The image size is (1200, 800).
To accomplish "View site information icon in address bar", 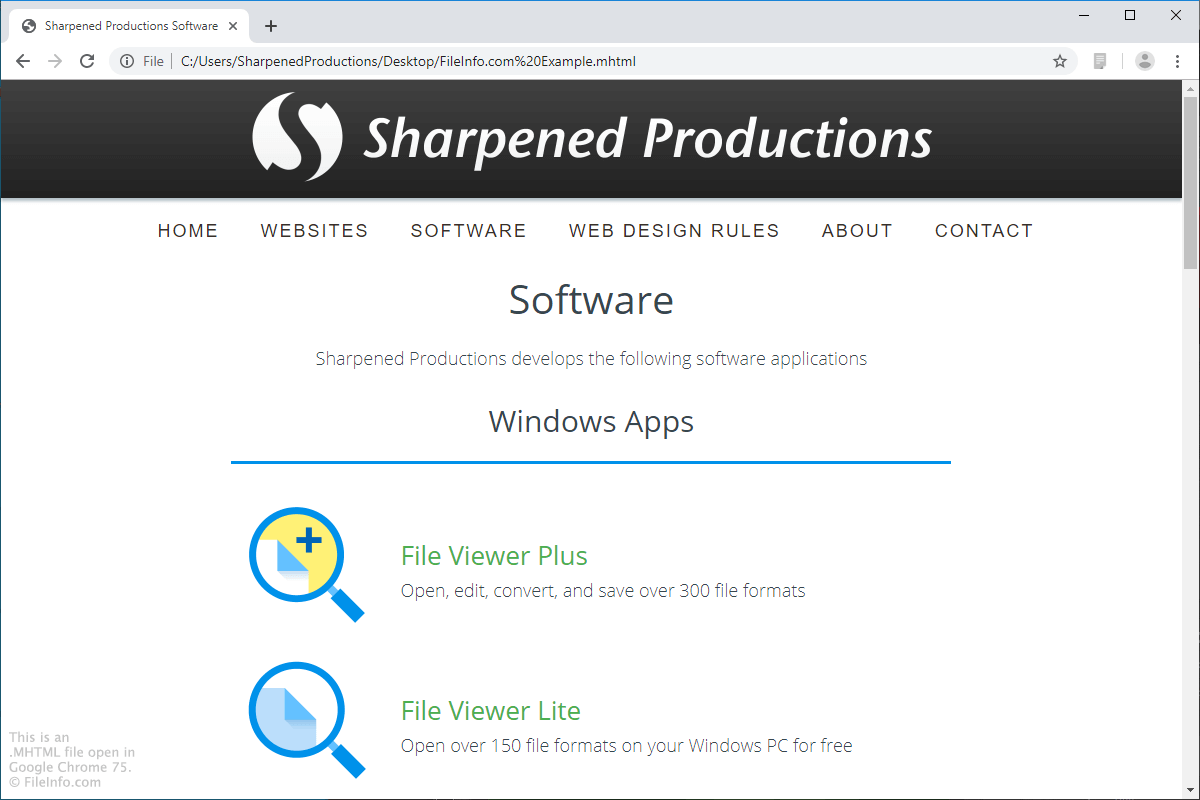I will [x=127, y=61].
